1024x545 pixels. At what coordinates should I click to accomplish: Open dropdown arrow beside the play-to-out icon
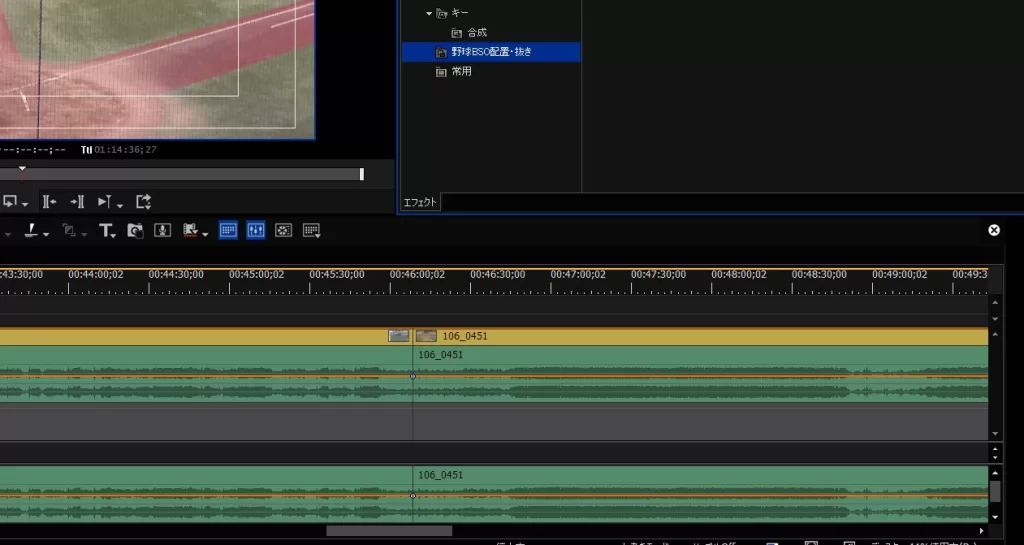120,204
